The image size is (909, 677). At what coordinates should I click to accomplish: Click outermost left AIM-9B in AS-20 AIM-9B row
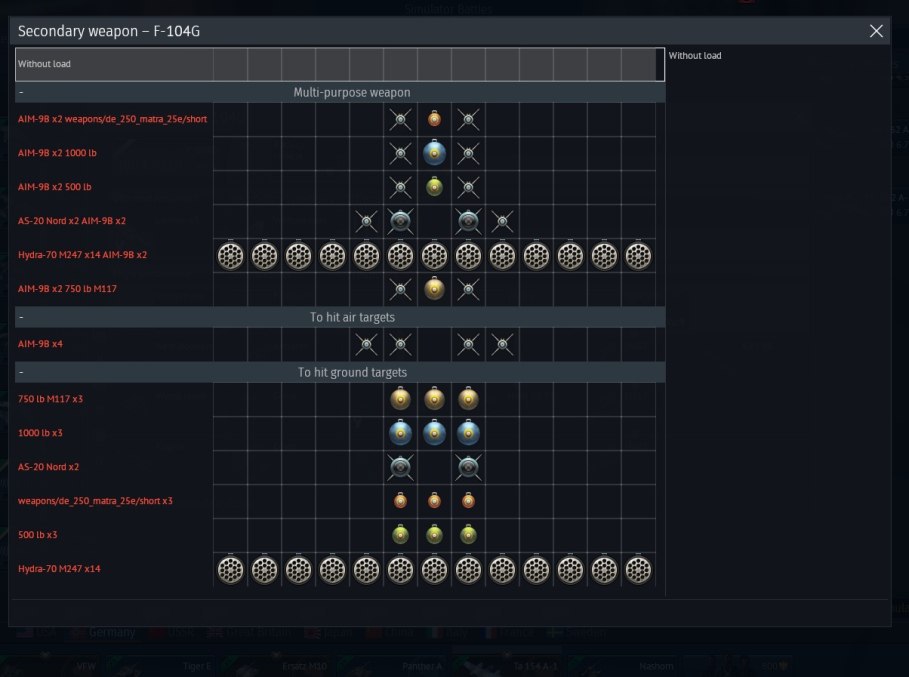[366, 221]
